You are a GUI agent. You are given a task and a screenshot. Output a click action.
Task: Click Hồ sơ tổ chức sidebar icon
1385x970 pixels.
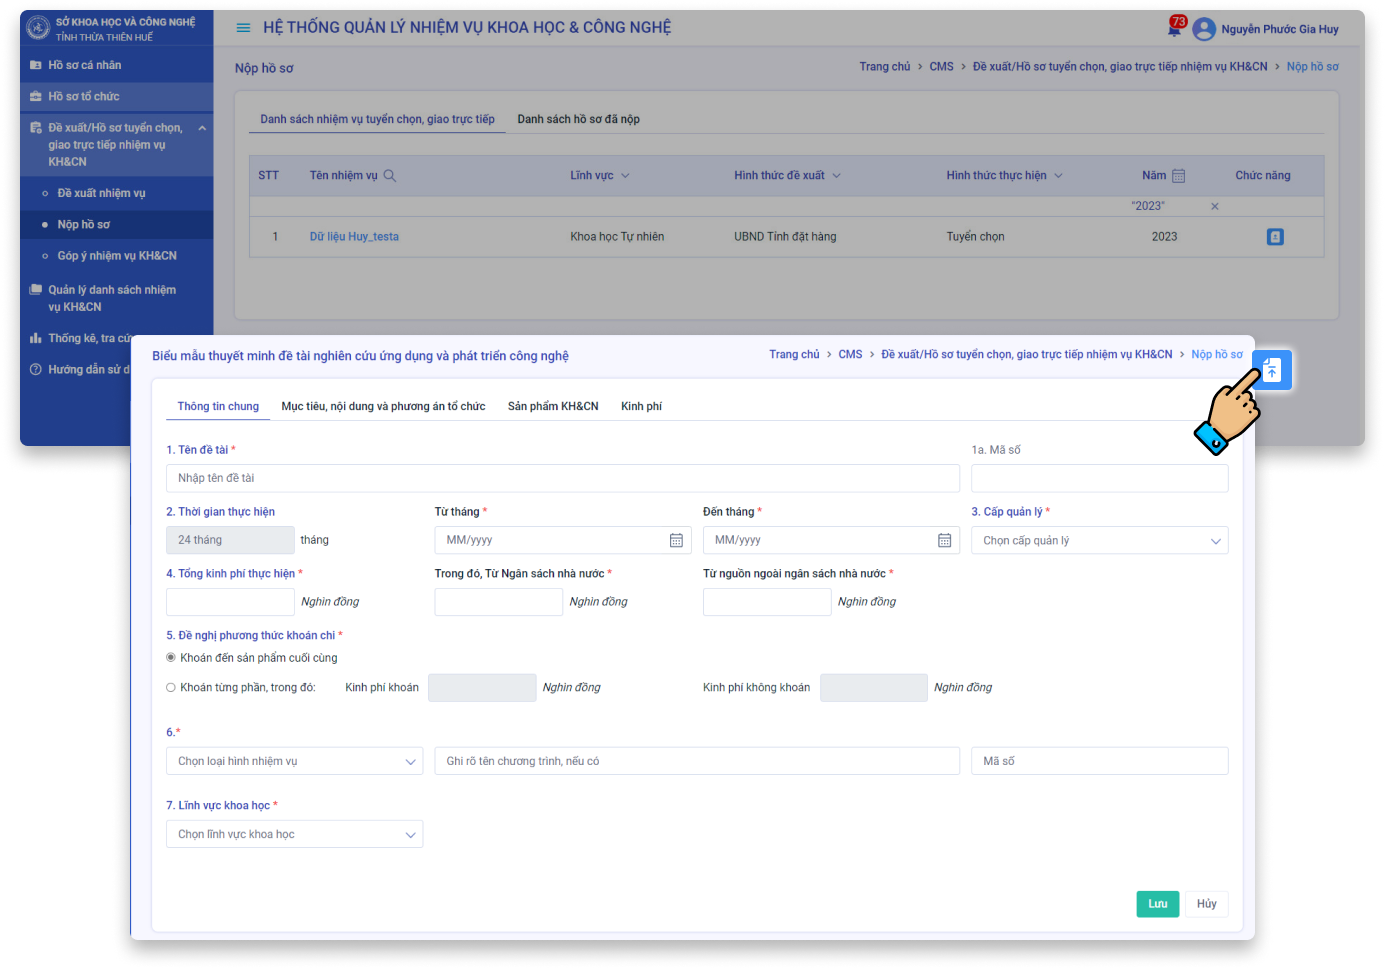click(36, 97)
